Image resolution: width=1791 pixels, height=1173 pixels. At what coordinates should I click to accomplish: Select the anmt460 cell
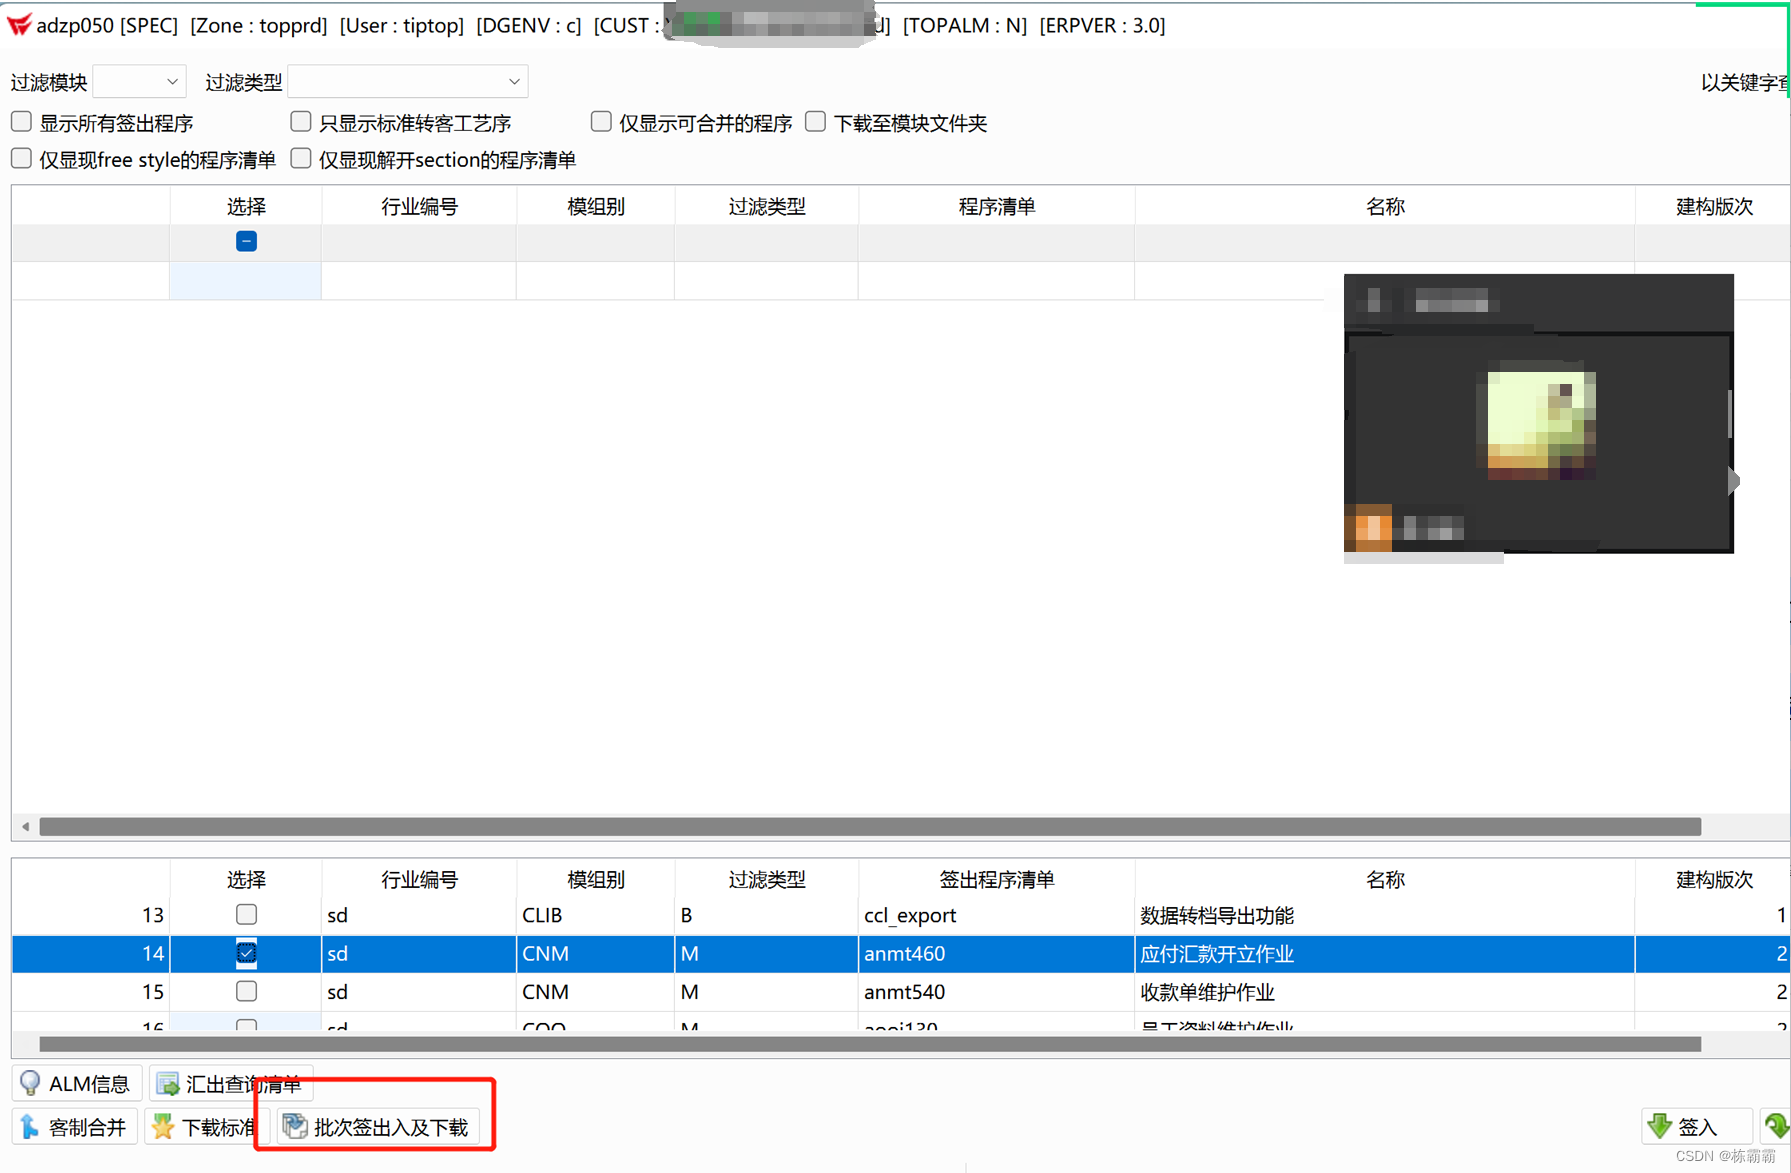pyautogui.click(x=996, y=954)
